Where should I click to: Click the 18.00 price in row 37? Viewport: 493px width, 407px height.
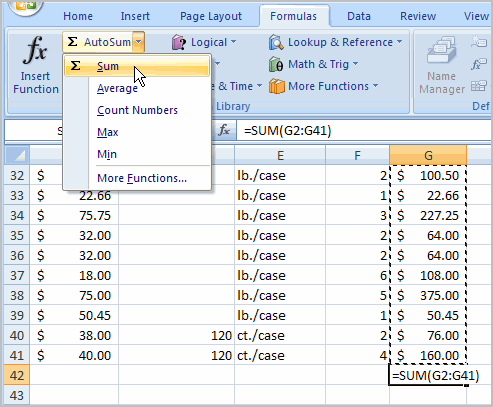74,275
